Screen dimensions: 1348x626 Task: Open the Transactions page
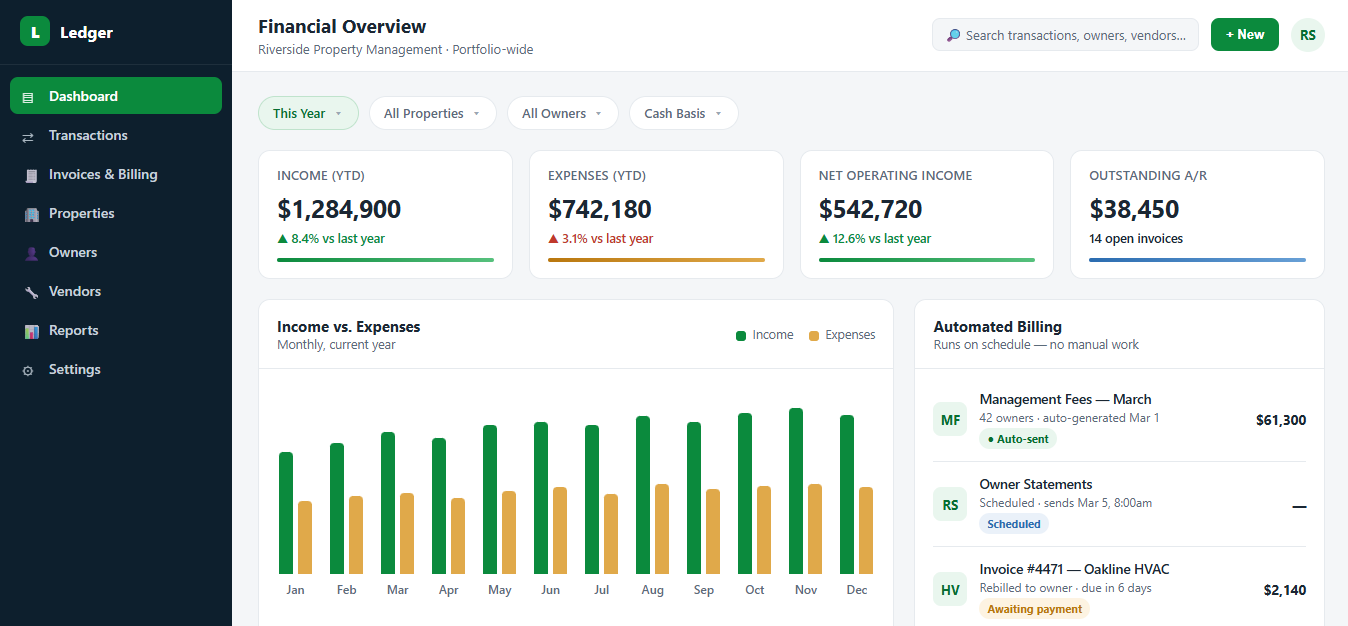pyautogui.click(x=116, y=135)
